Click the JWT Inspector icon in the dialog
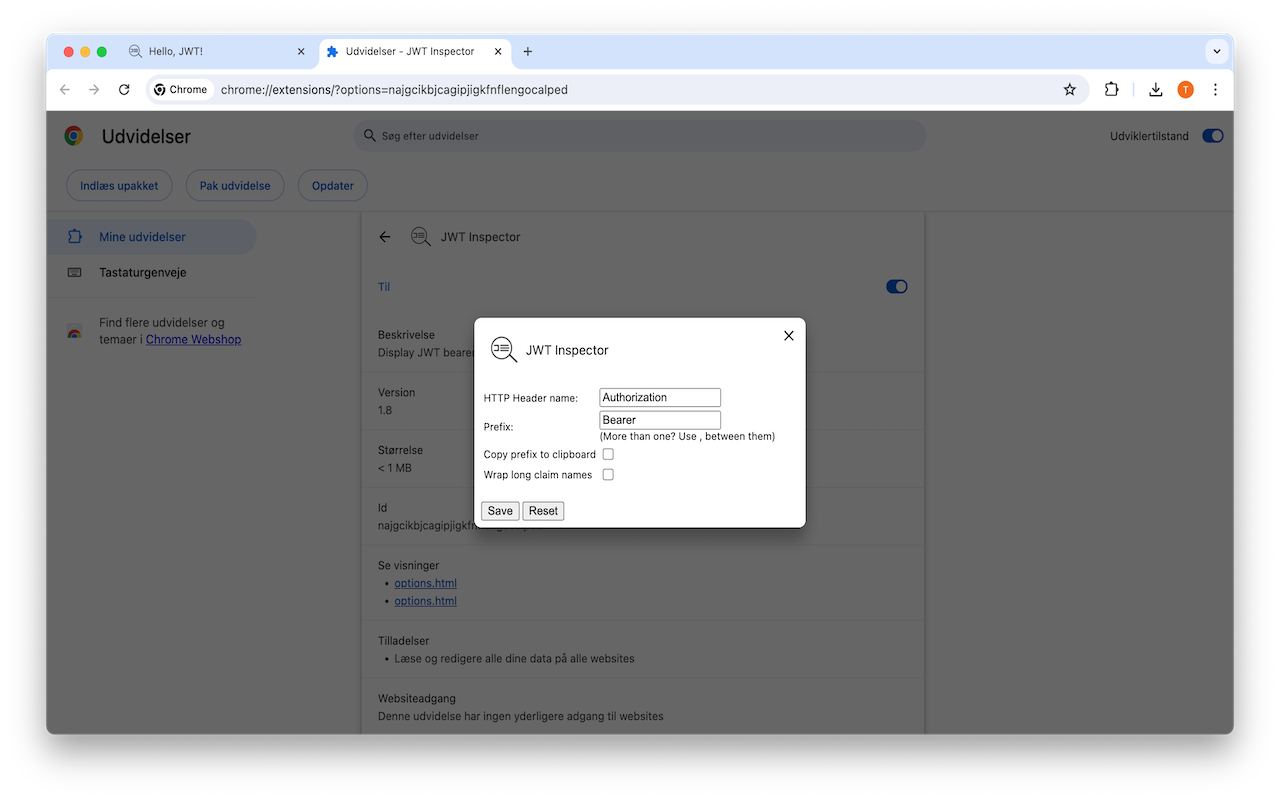This screenshot has width=1280, height=800. click(x=502, y=349)
